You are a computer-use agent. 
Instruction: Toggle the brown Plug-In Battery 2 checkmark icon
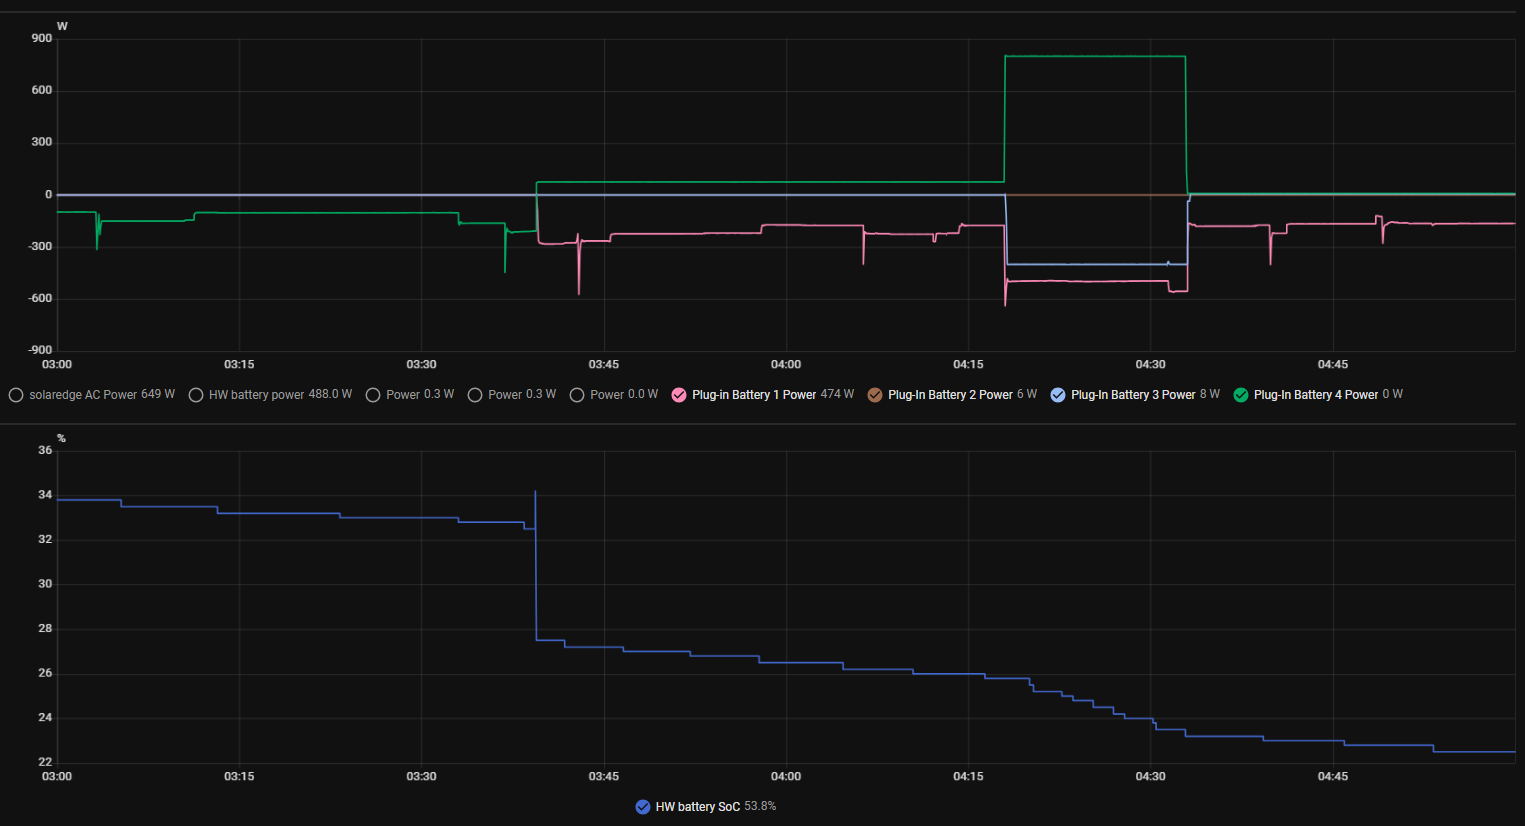click(x=875, y=395)
